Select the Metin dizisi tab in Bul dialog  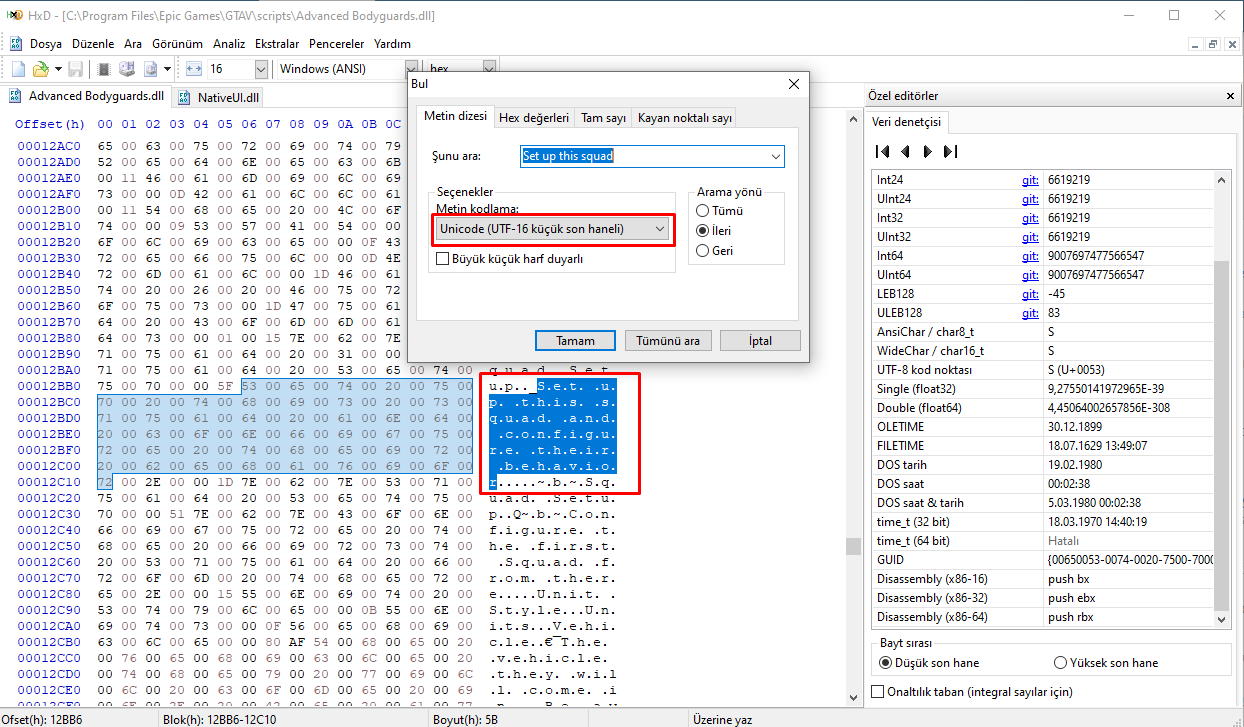pos(455,117)
